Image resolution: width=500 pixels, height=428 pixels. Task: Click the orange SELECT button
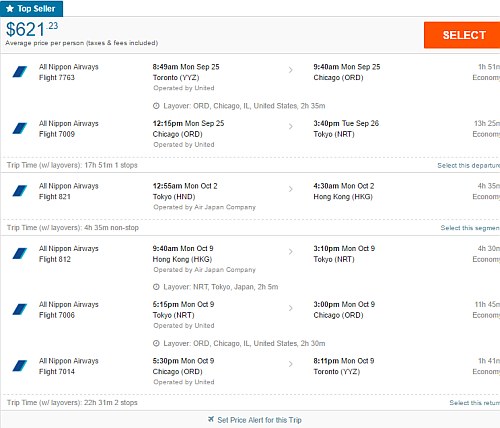[462, 35]
